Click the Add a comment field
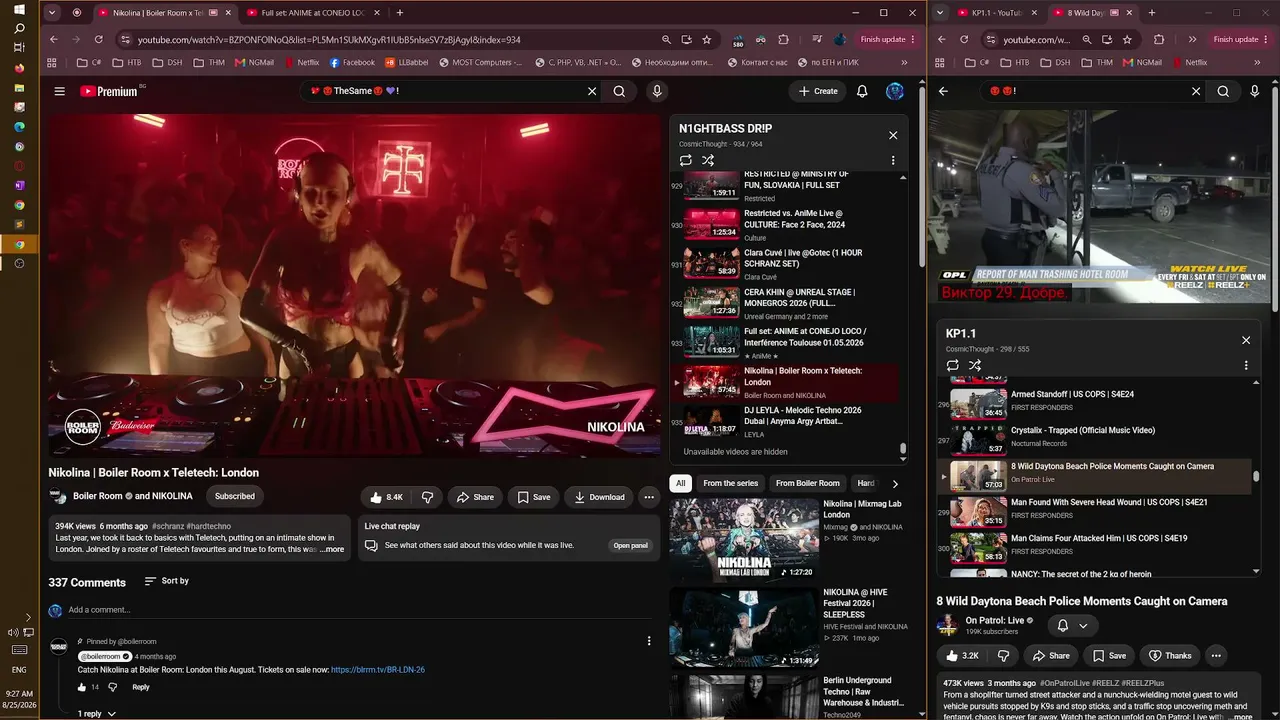 pyautogui.click(x=360, y=610)
